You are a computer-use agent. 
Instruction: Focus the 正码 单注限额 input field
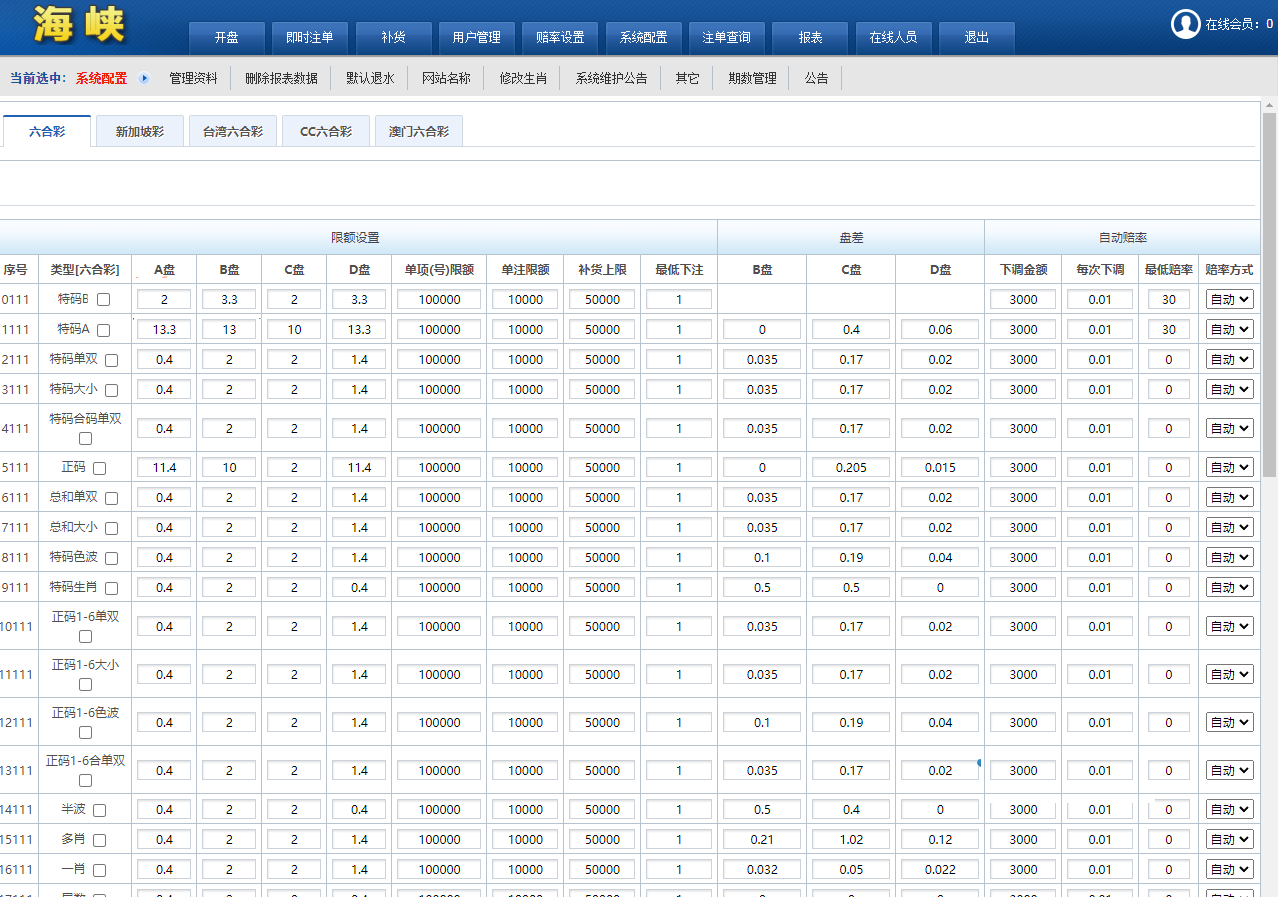[525, 468]
